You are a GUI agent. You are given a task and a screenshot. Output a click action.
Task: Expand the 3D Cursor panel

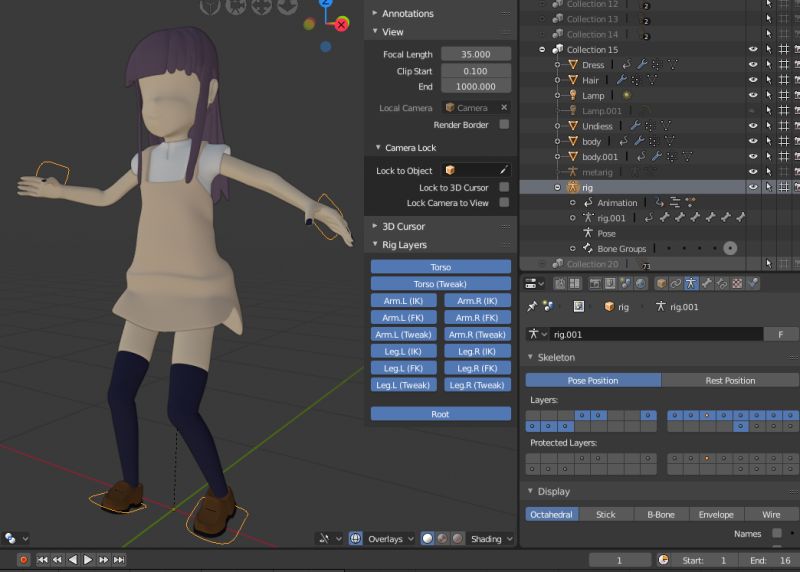tap(376, 226)
